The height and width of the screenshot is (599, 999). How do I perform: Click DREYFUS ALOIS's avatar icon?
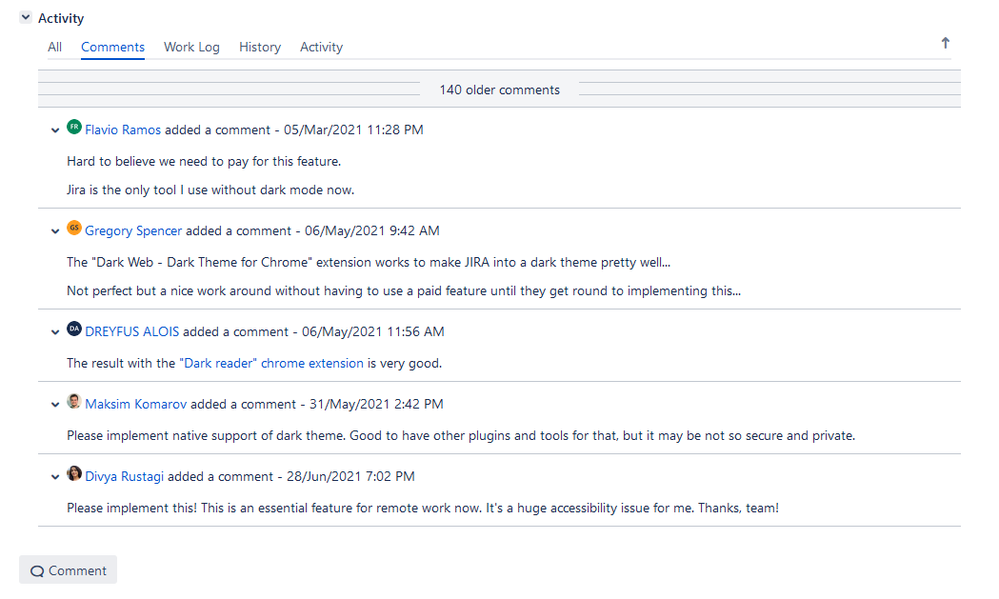(74, 331)
